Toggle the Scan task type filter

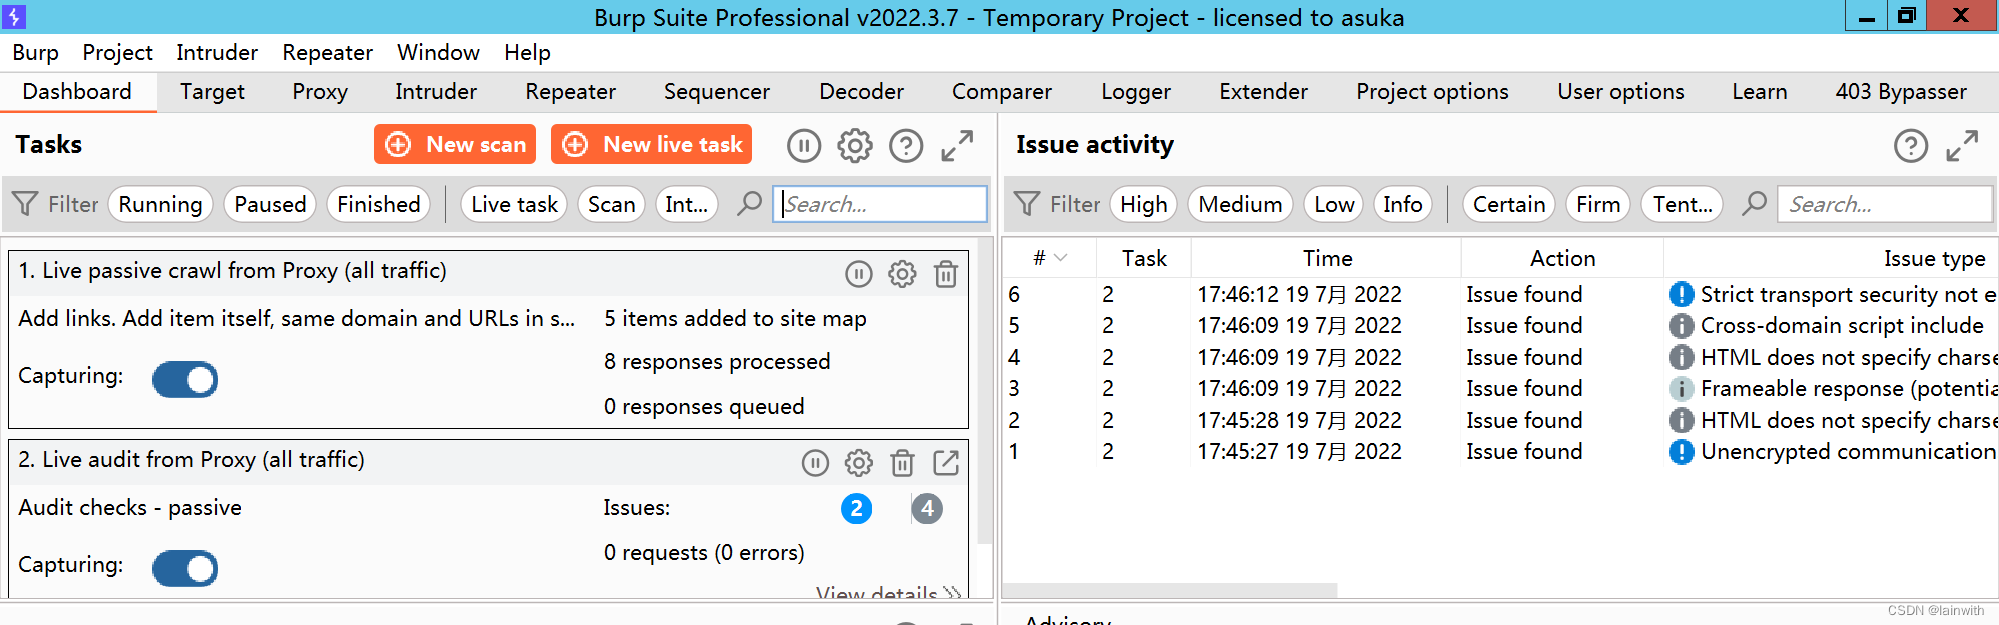[x=611, y=204]
